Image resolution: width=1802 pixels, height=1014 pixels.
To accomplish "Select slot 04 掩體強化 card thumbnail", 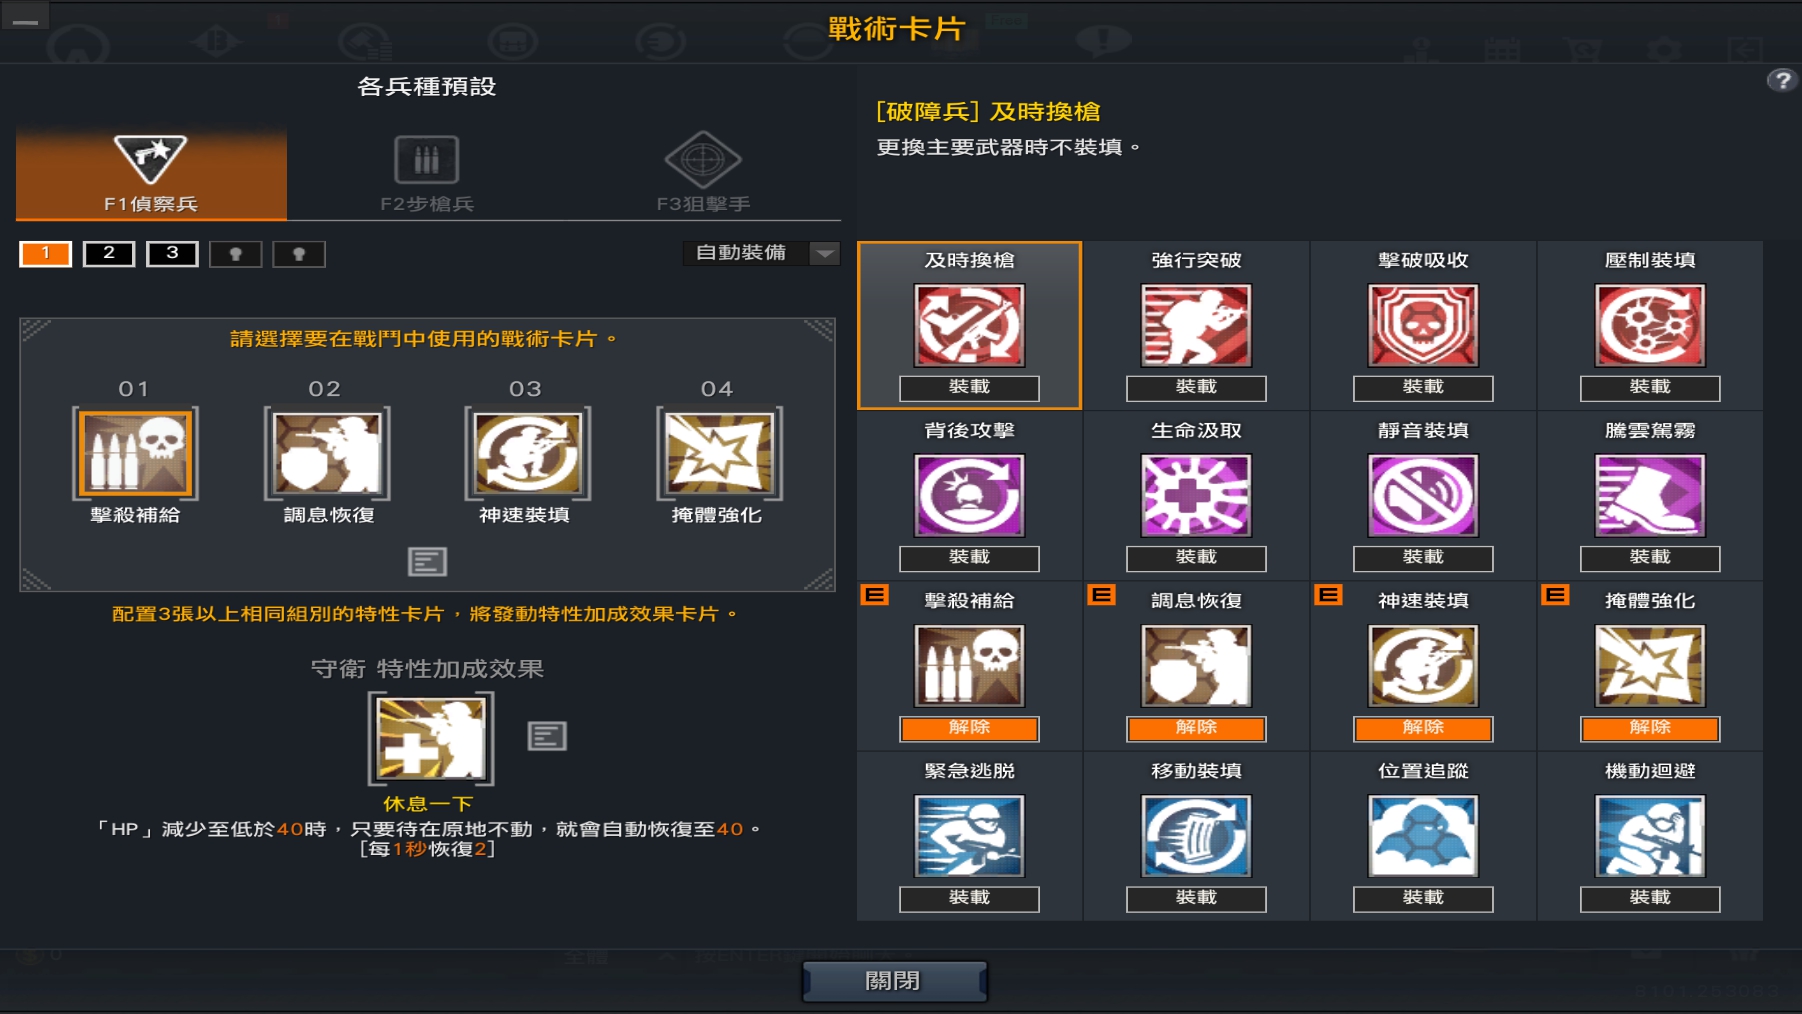I will click(x=719, y=453).
